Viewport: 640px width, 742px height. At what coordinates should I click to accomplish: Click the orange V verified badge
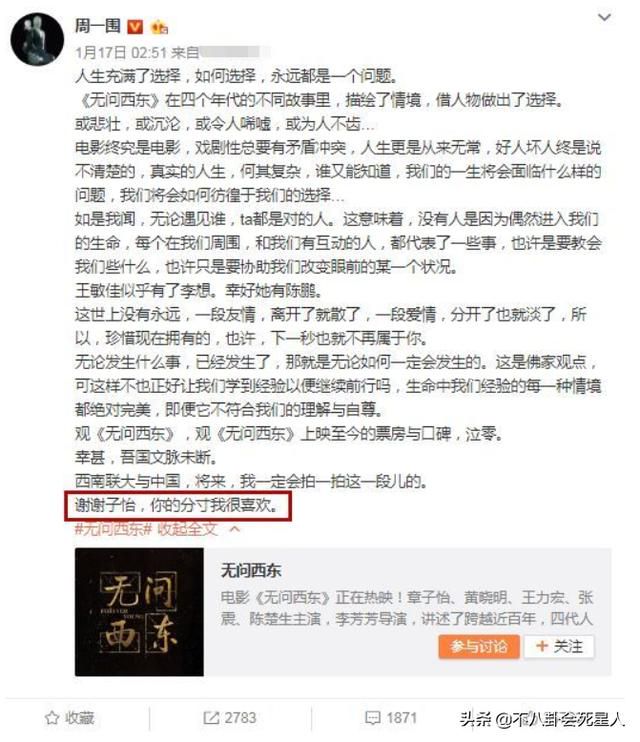coord(135,27)
